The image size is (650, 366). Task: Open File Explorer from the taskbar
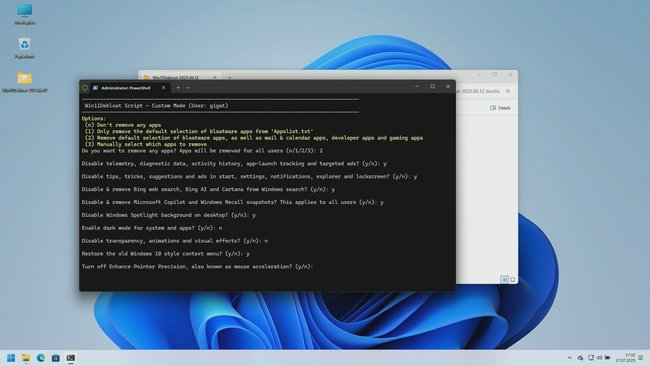26,358
